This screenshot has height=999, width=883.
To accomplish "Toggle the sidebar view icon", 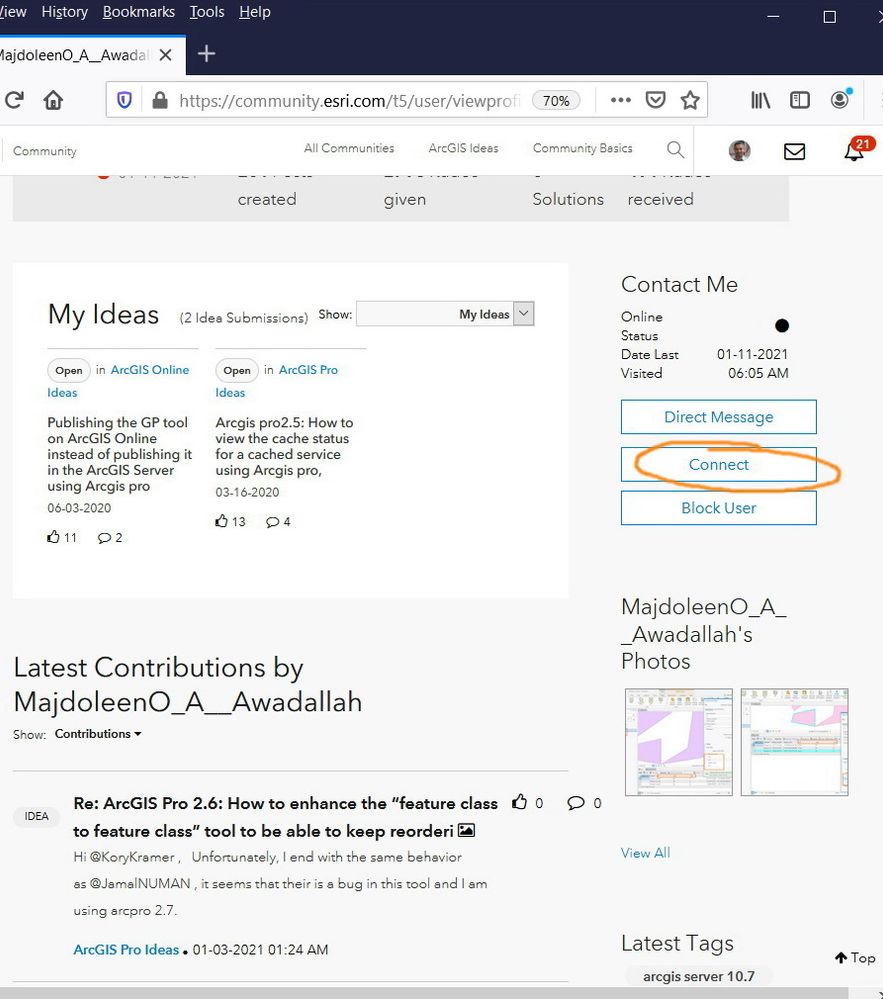I will [x=800, y=100].
